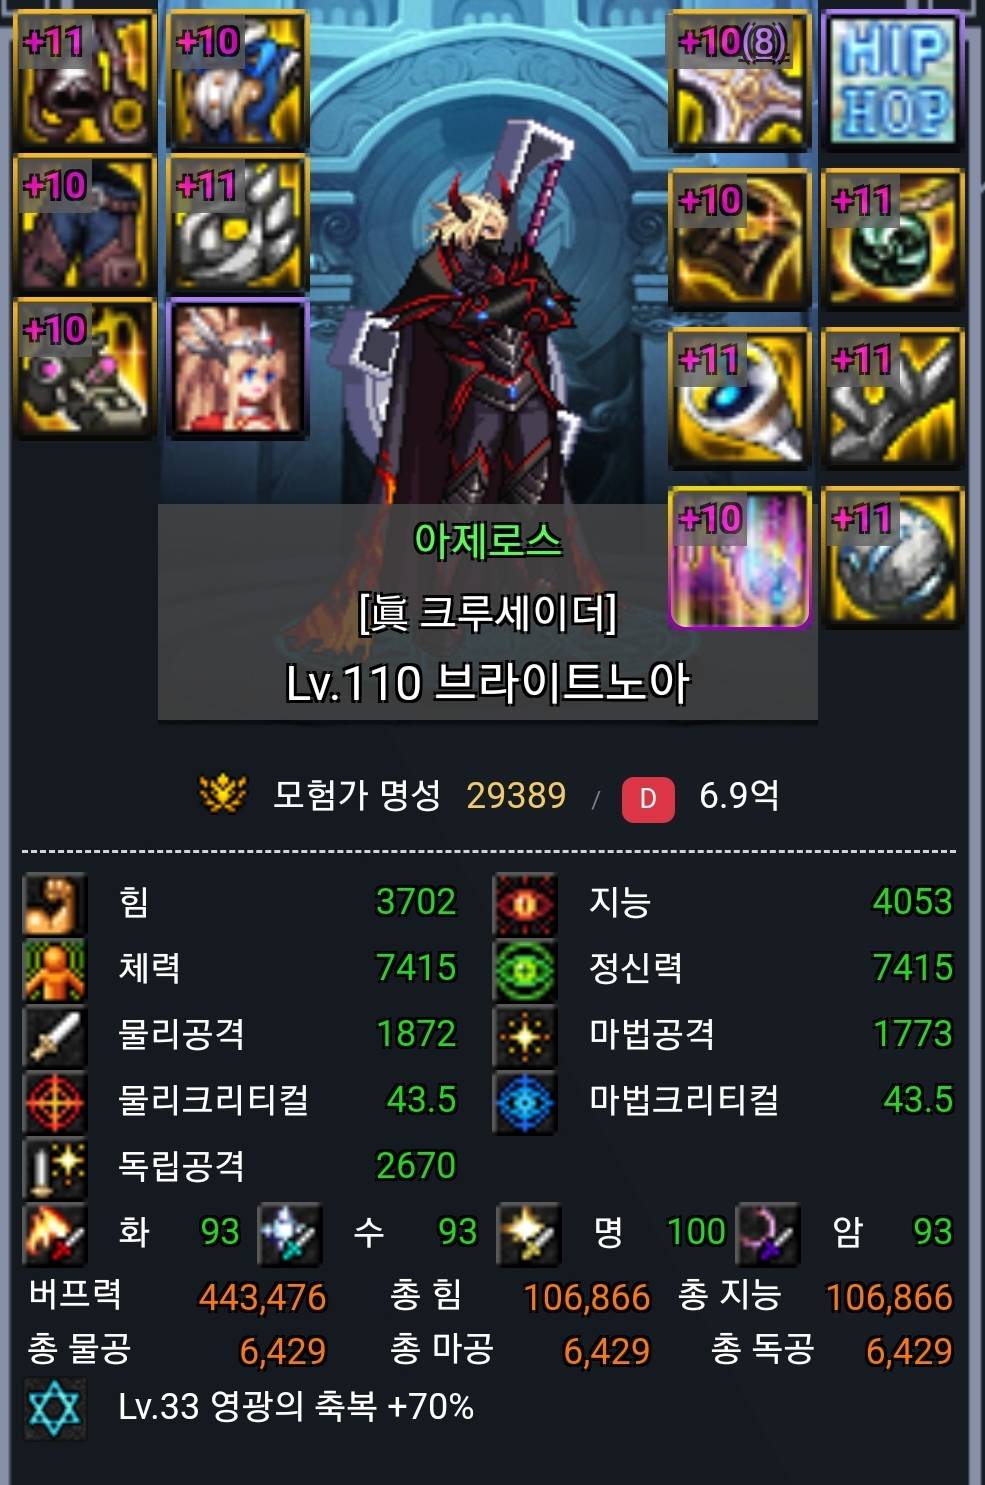This screenshot has width=985, height=1485.
Task: Select the +10 pants equipment slot
Action: point(84,225)
